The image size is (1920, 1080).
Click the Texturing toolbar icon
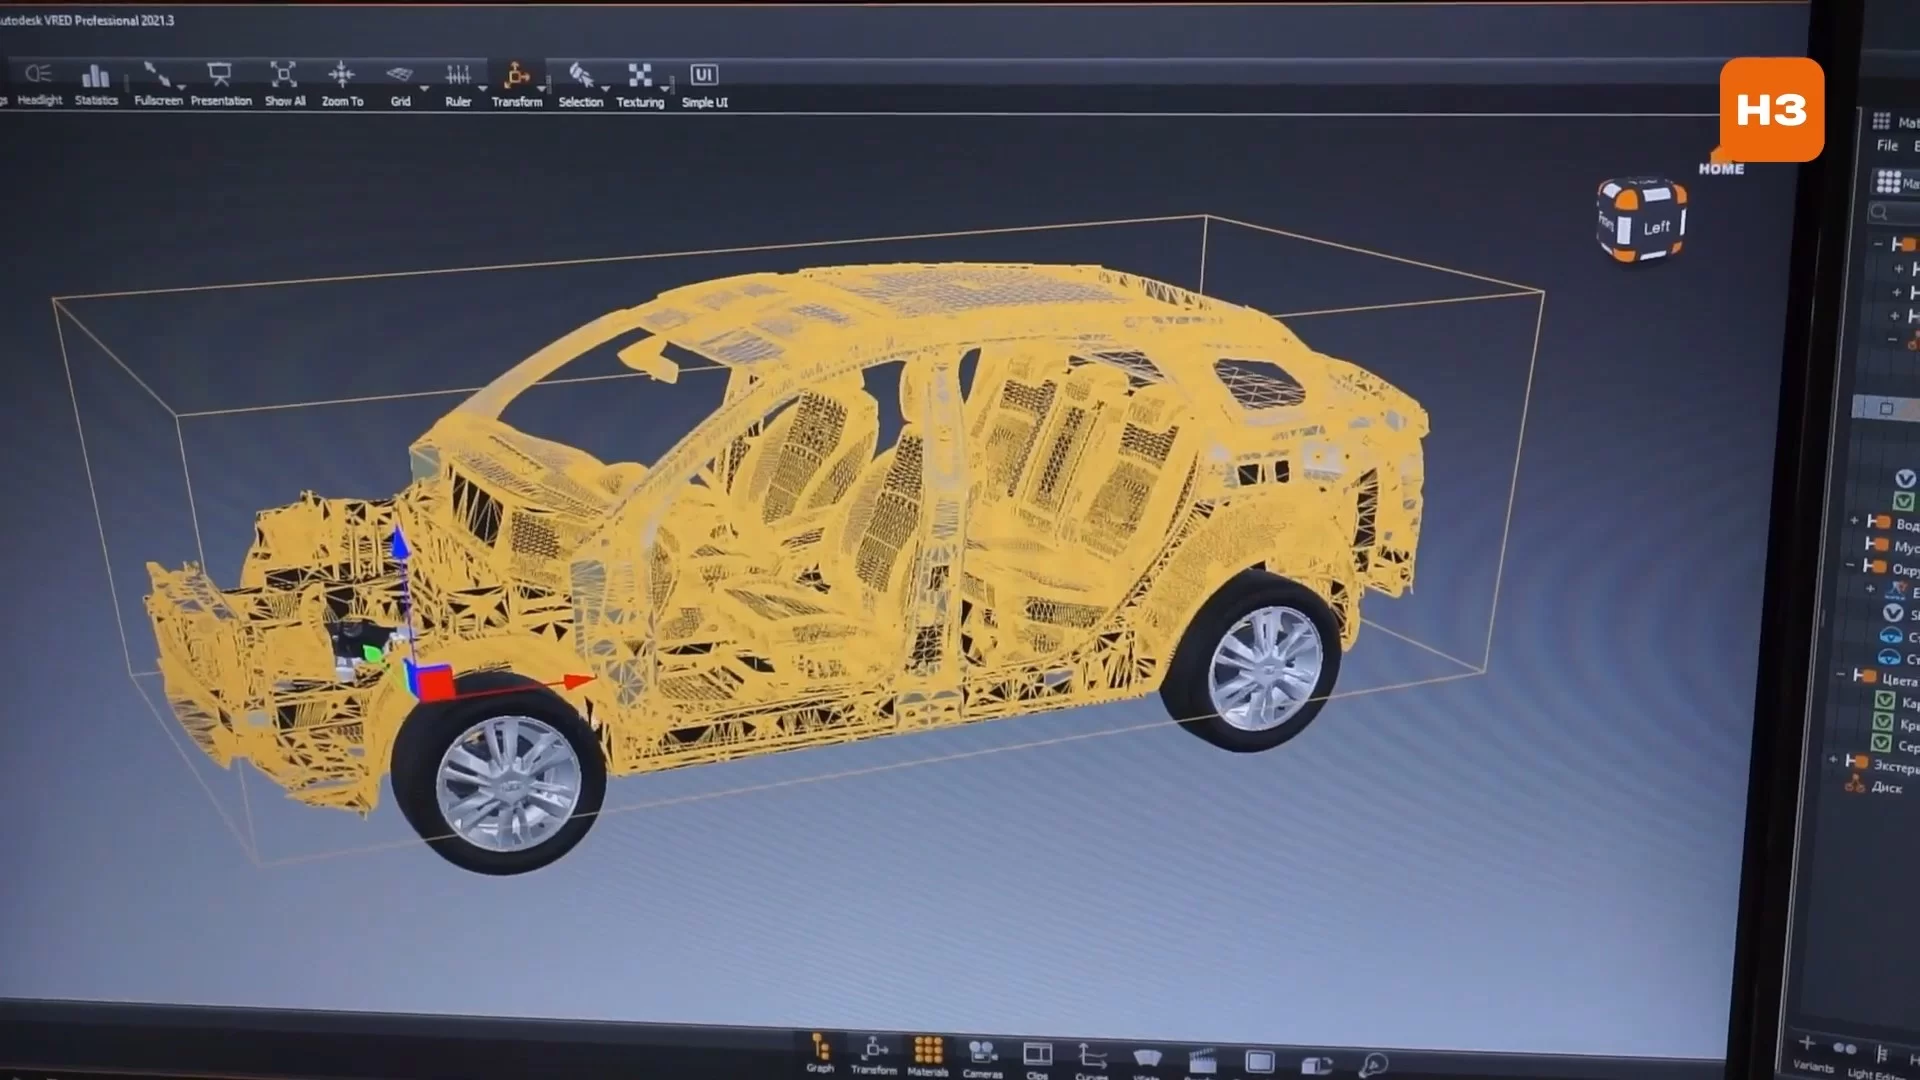tap(639, 77)
